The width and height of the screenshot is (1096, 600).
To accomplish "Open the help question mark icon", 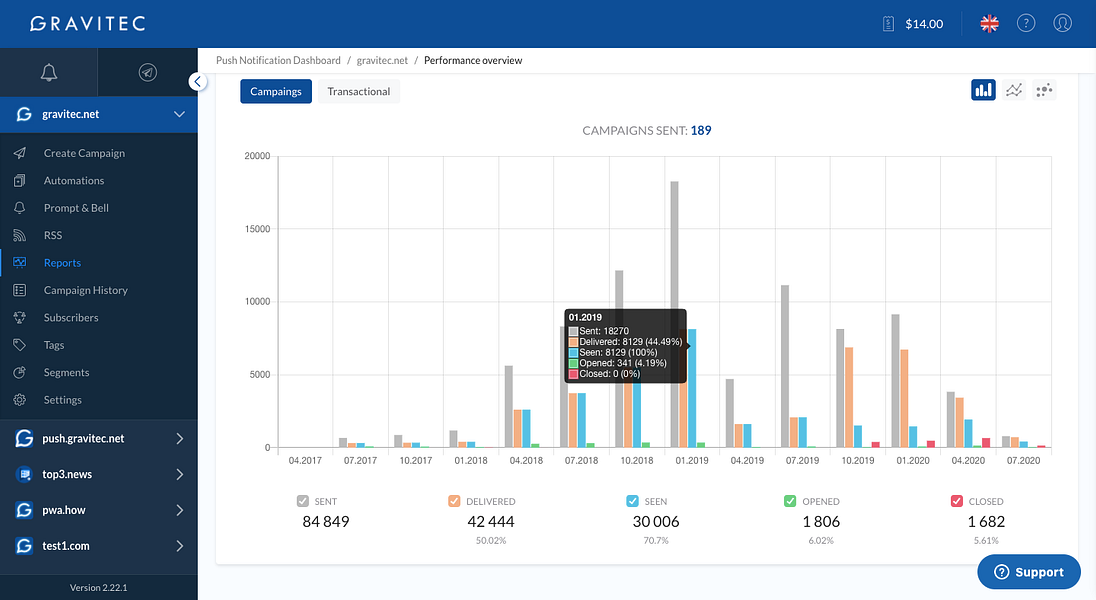I will [x=1025, y=23].
